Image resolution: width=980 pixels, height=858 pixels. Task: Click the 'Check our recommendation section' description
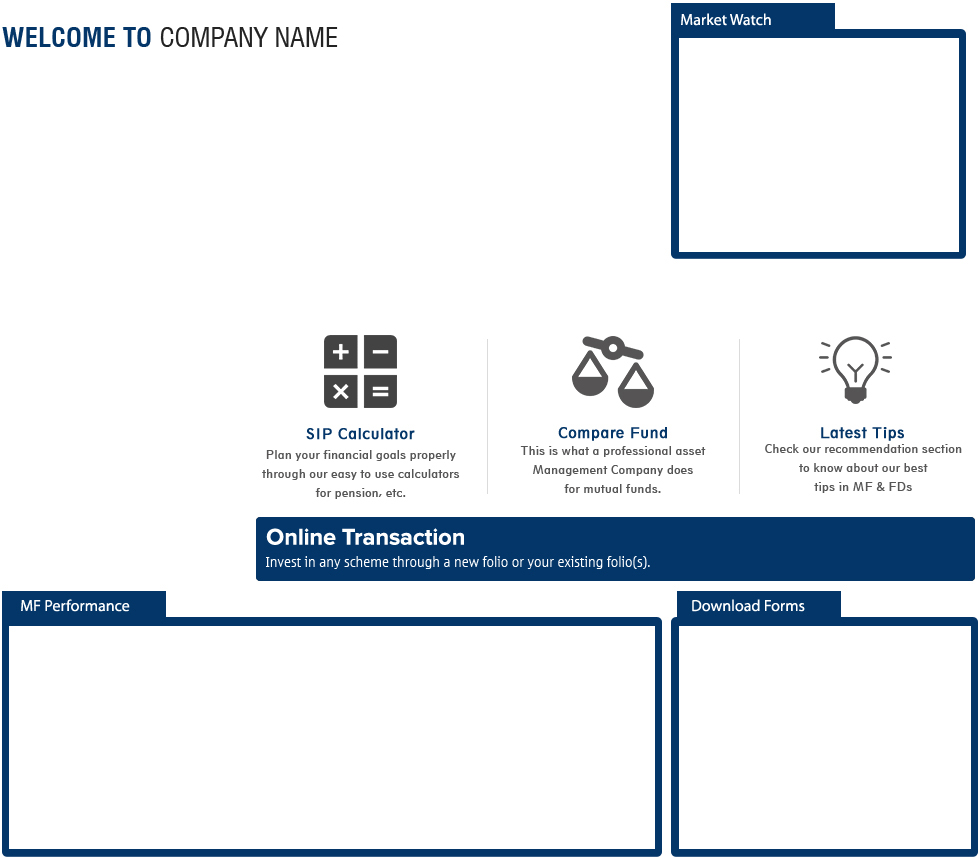(862, 449)
